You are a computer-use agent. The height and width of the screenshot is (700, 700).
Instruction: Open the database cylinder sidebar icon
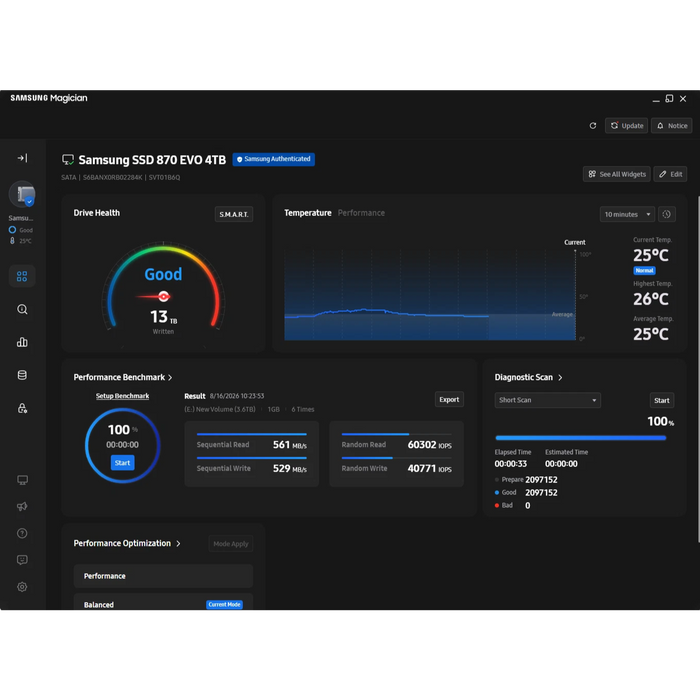tap(22, 375)
